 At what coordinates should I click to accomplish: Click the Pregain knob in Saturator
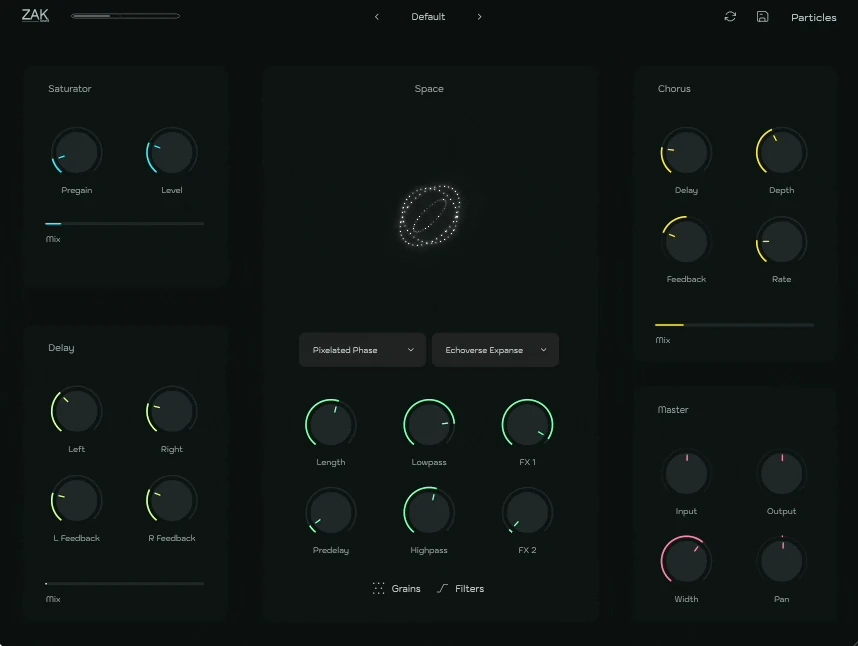coord(76,152)
